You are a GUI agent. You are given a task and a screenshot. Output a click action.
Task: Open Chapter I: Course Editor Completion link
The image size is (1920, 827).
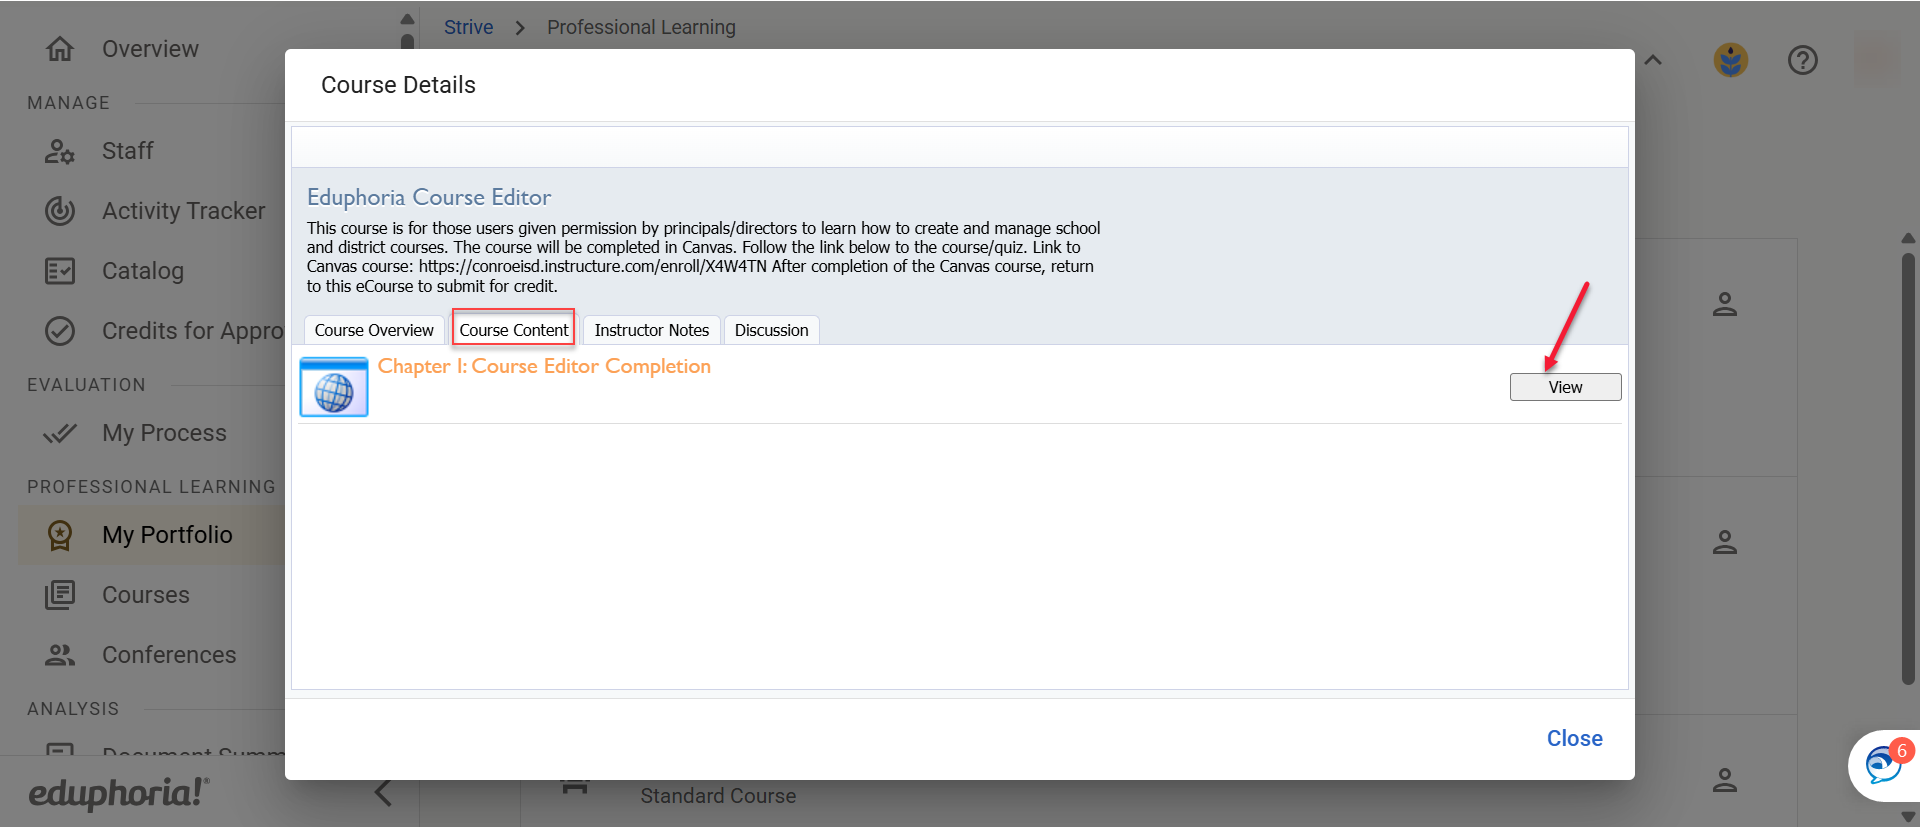[x=544, y=367]
